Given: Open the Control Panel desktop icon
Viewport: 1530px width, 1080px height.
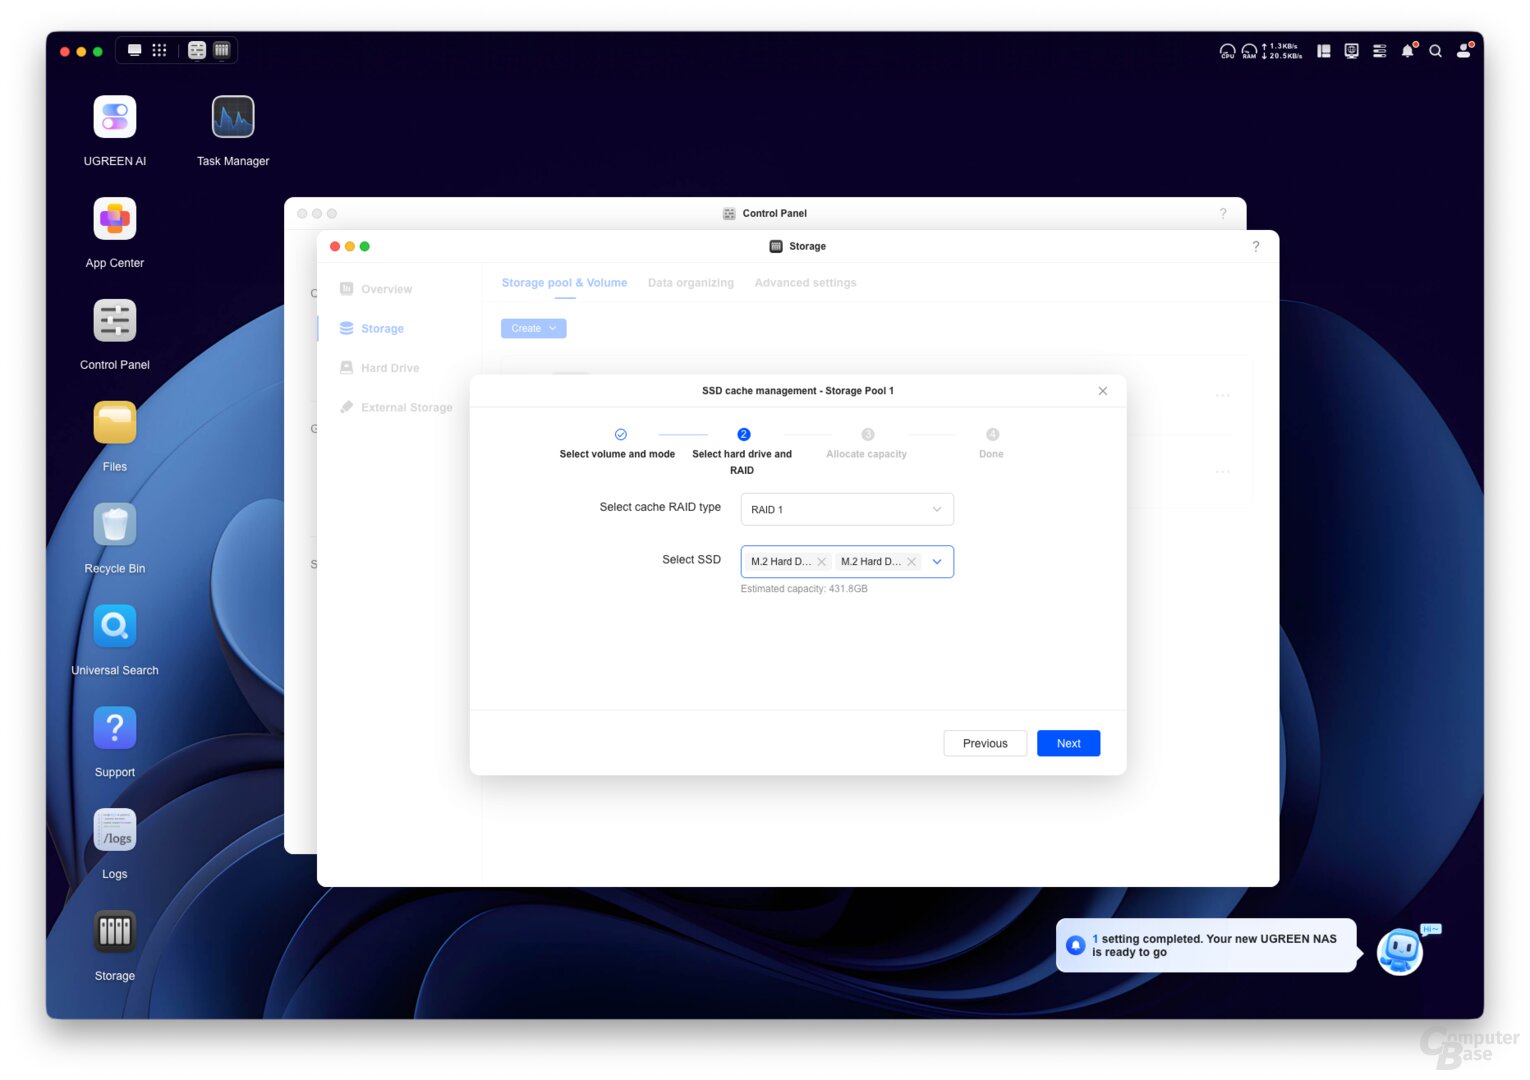Looking at the screenshot, I should [115, 321].
